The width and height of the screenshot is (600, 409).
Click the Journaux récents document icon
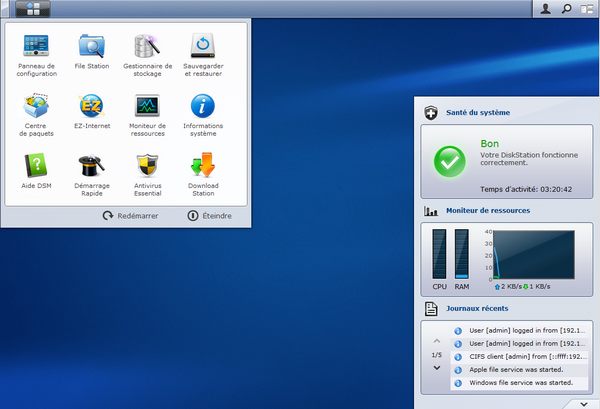tap(431, 308)
